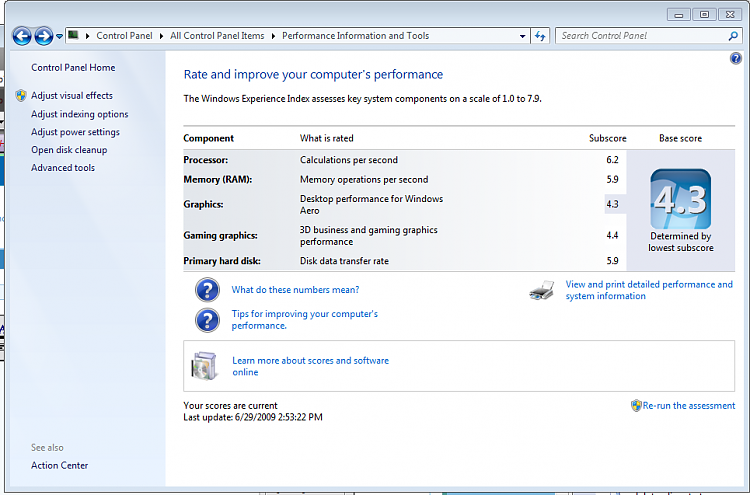
Task: Click the 4.3 base score badge
Action: (680, 199)
